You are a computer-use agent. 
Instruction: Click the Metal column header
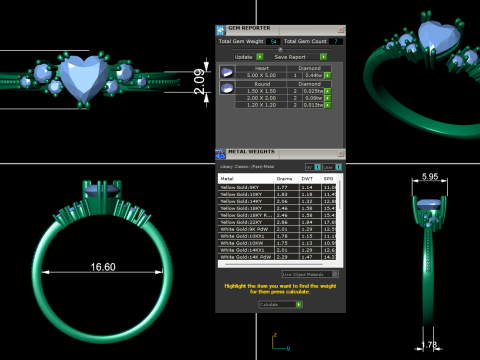[x=246, y=179]
